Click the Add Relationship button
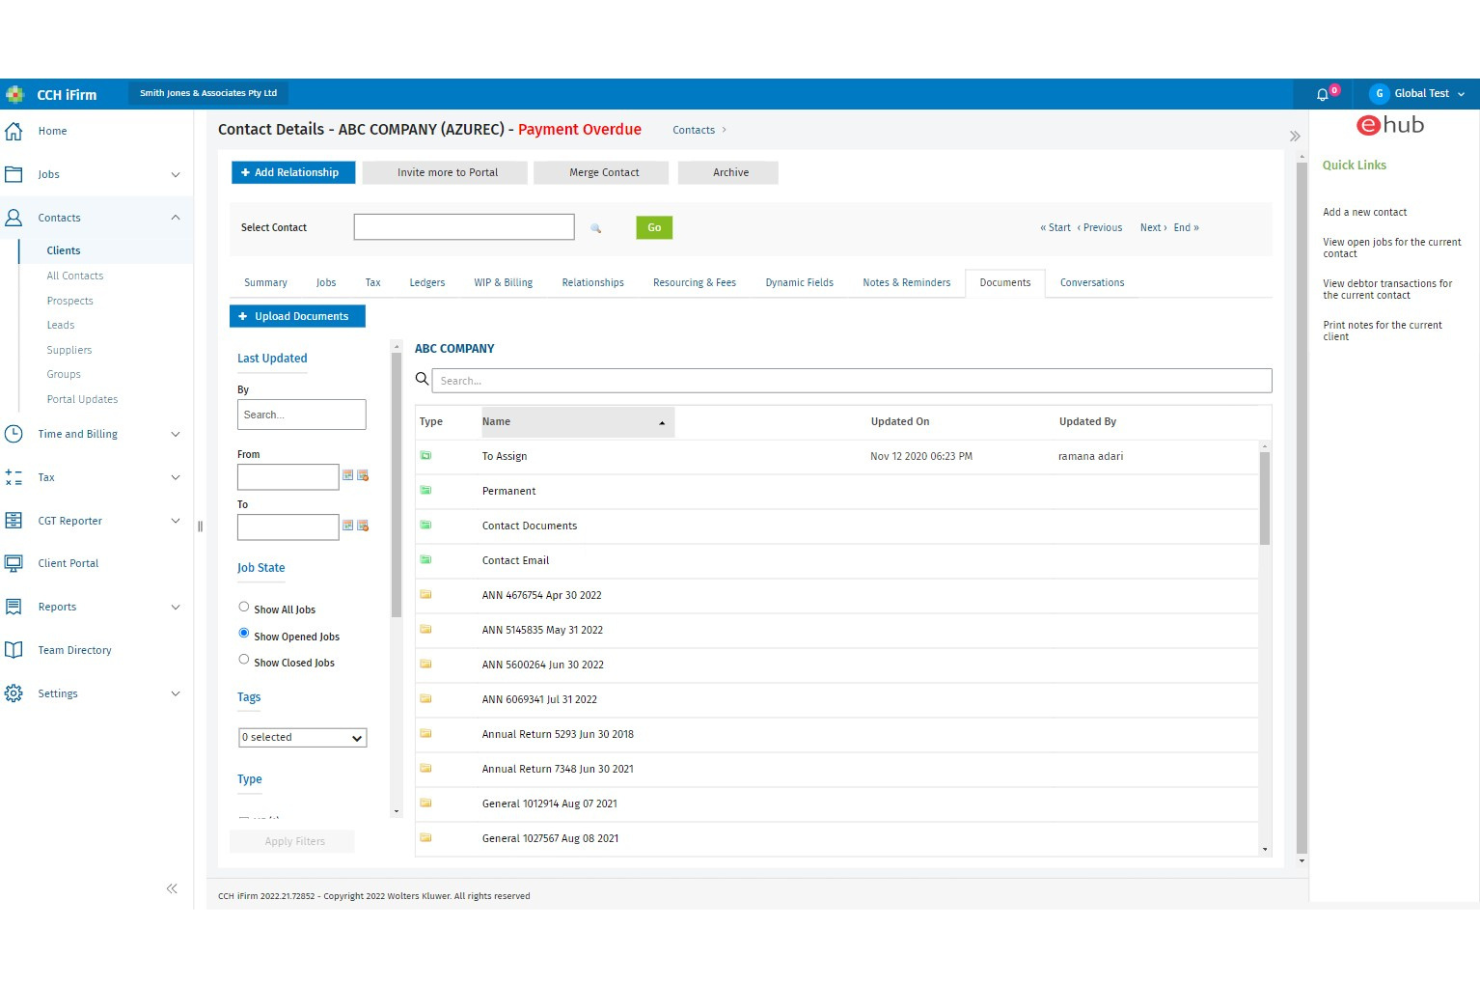The image size is (1480, 987). click(293, 173)
